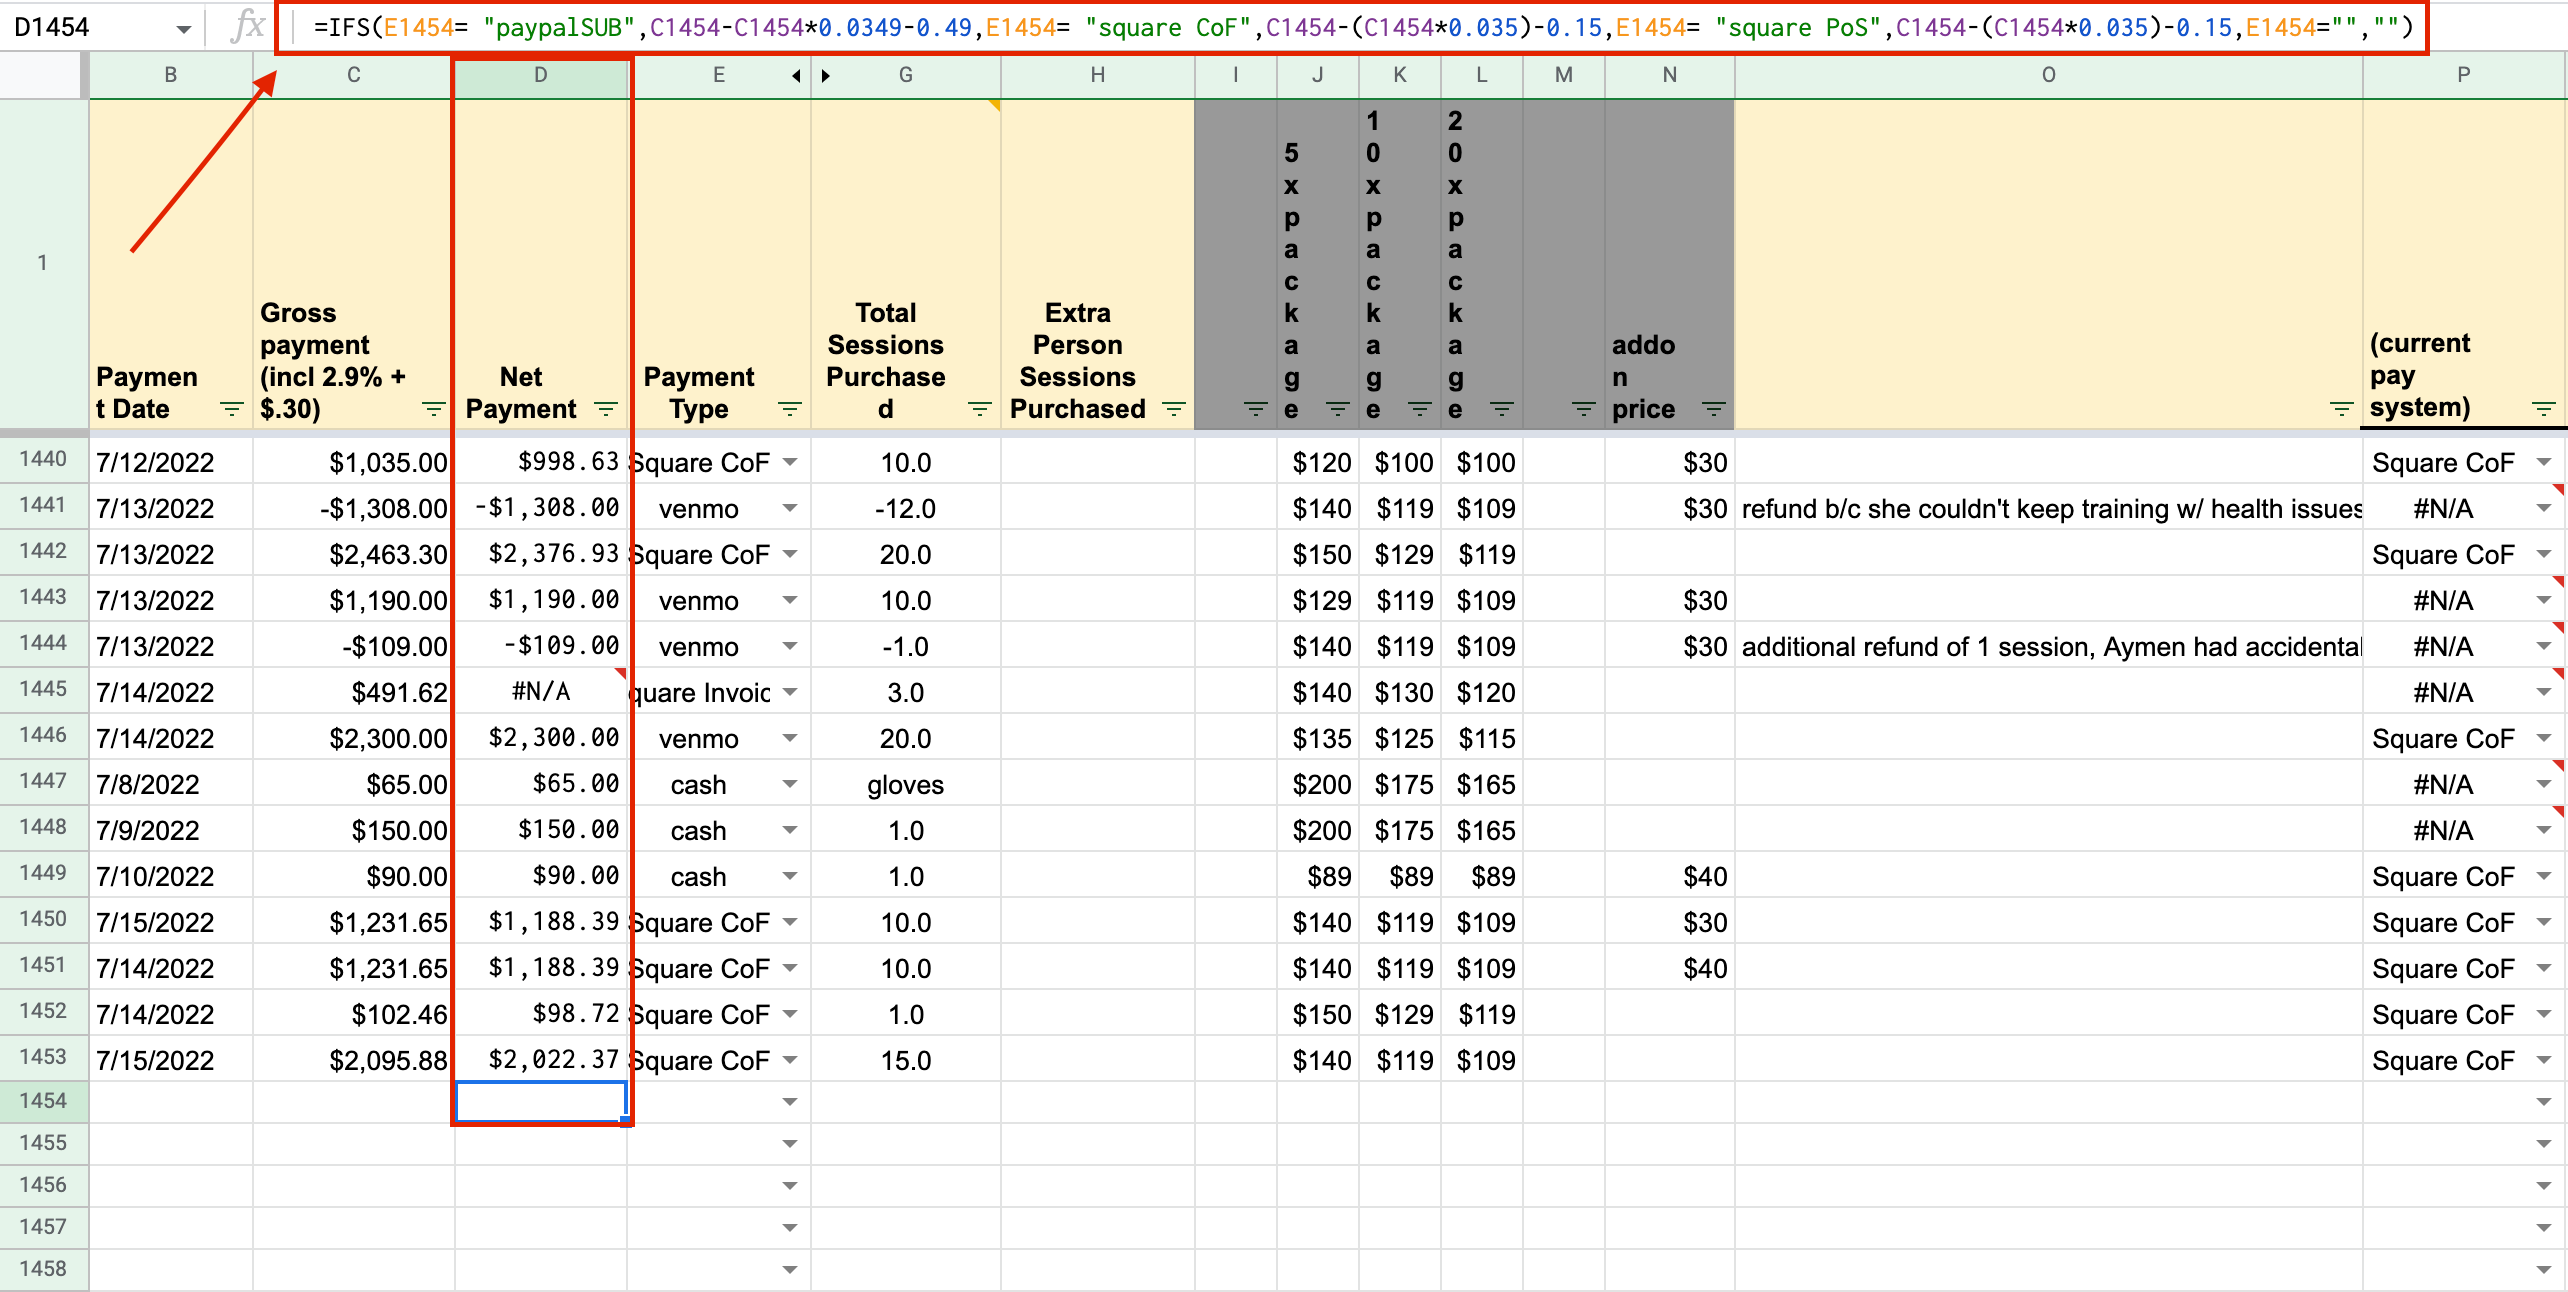Open the filter for Extra Person Sessions column
Image resolution: width=2568 pixels, height=1292 pixels.
(1174, 409)
